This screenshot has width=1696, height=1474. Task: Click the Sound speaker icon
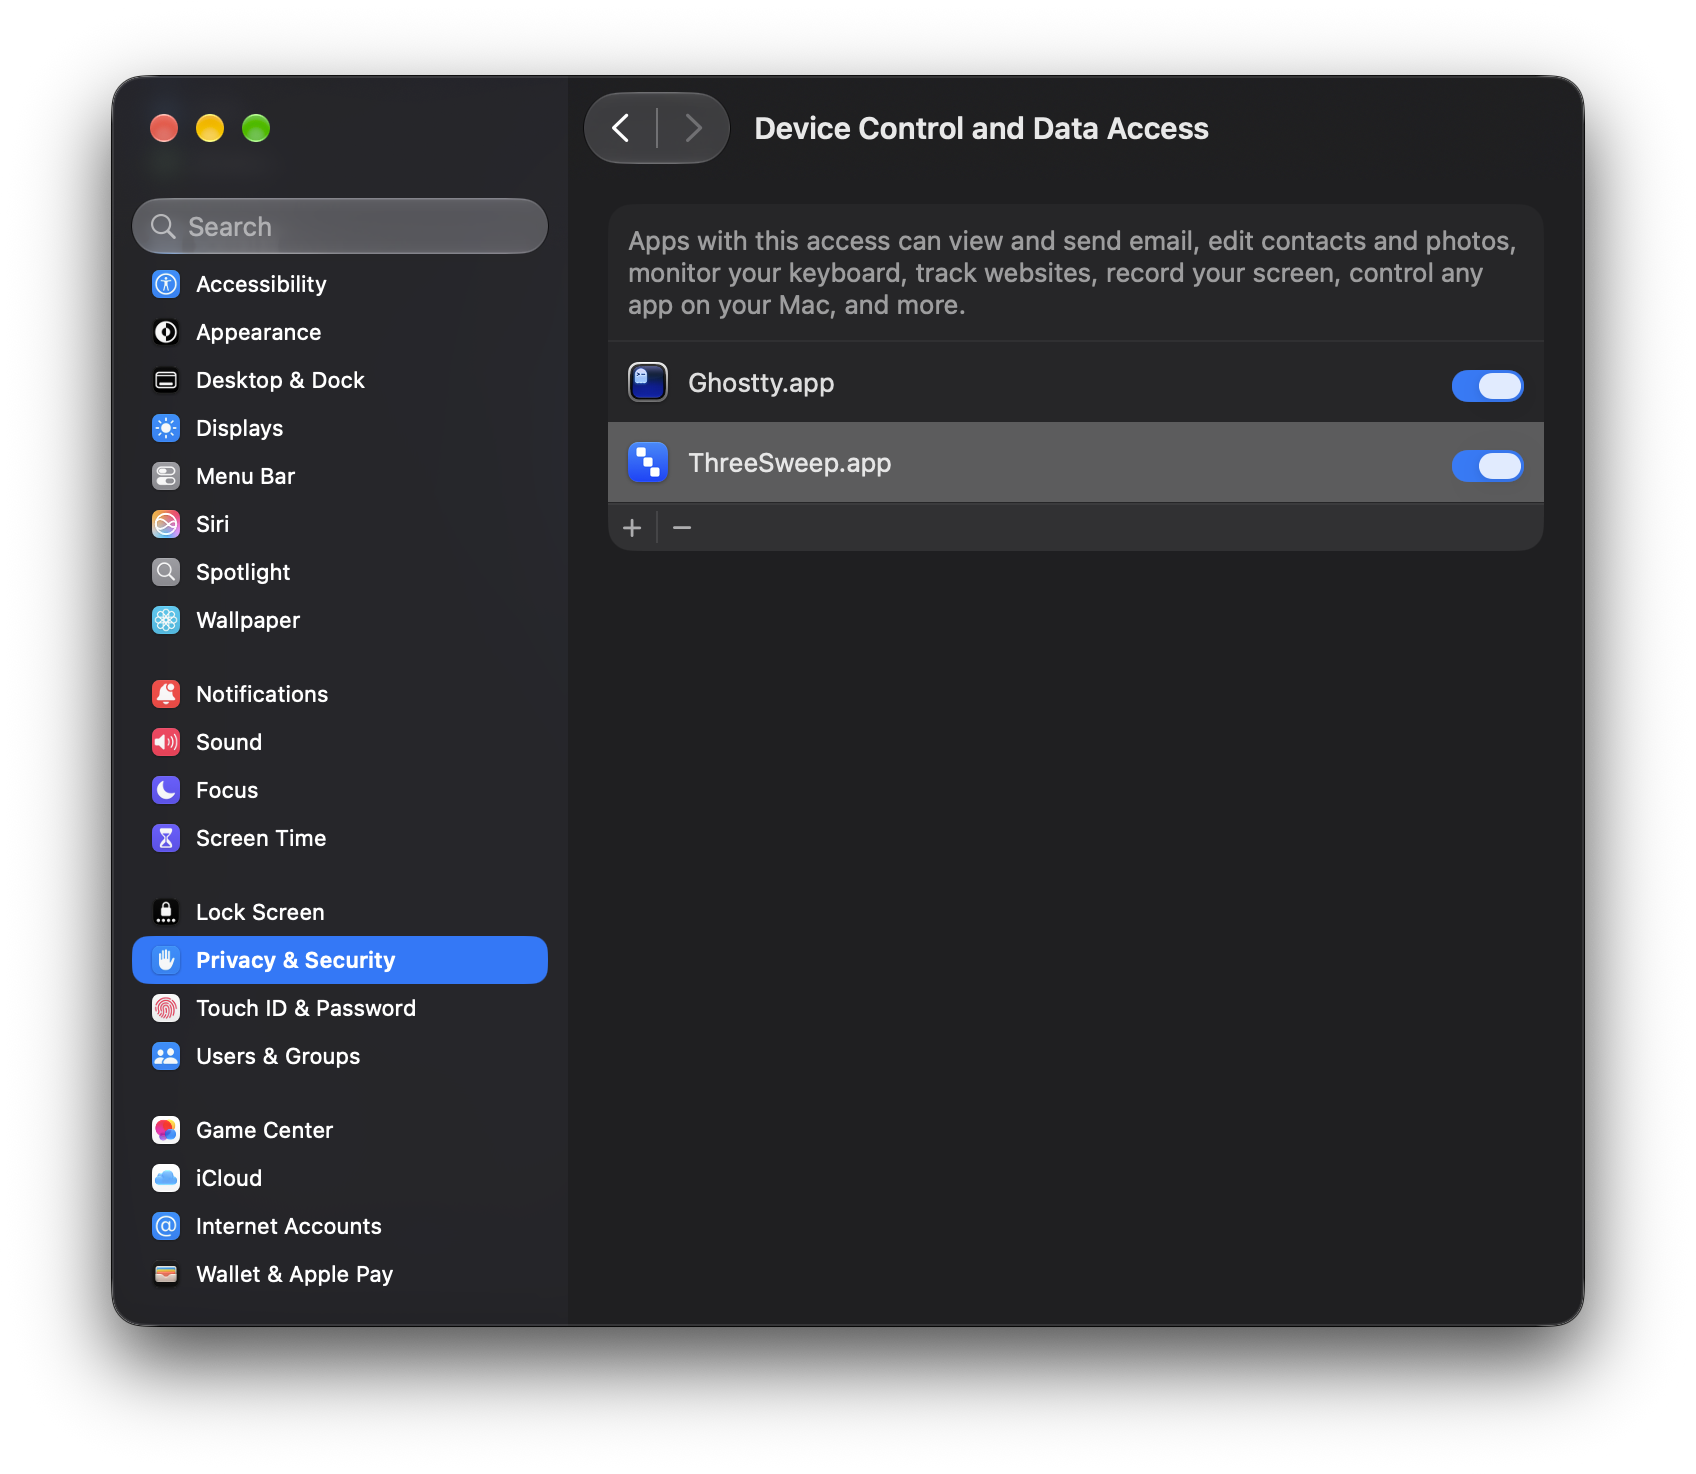[x=166, y=742]
